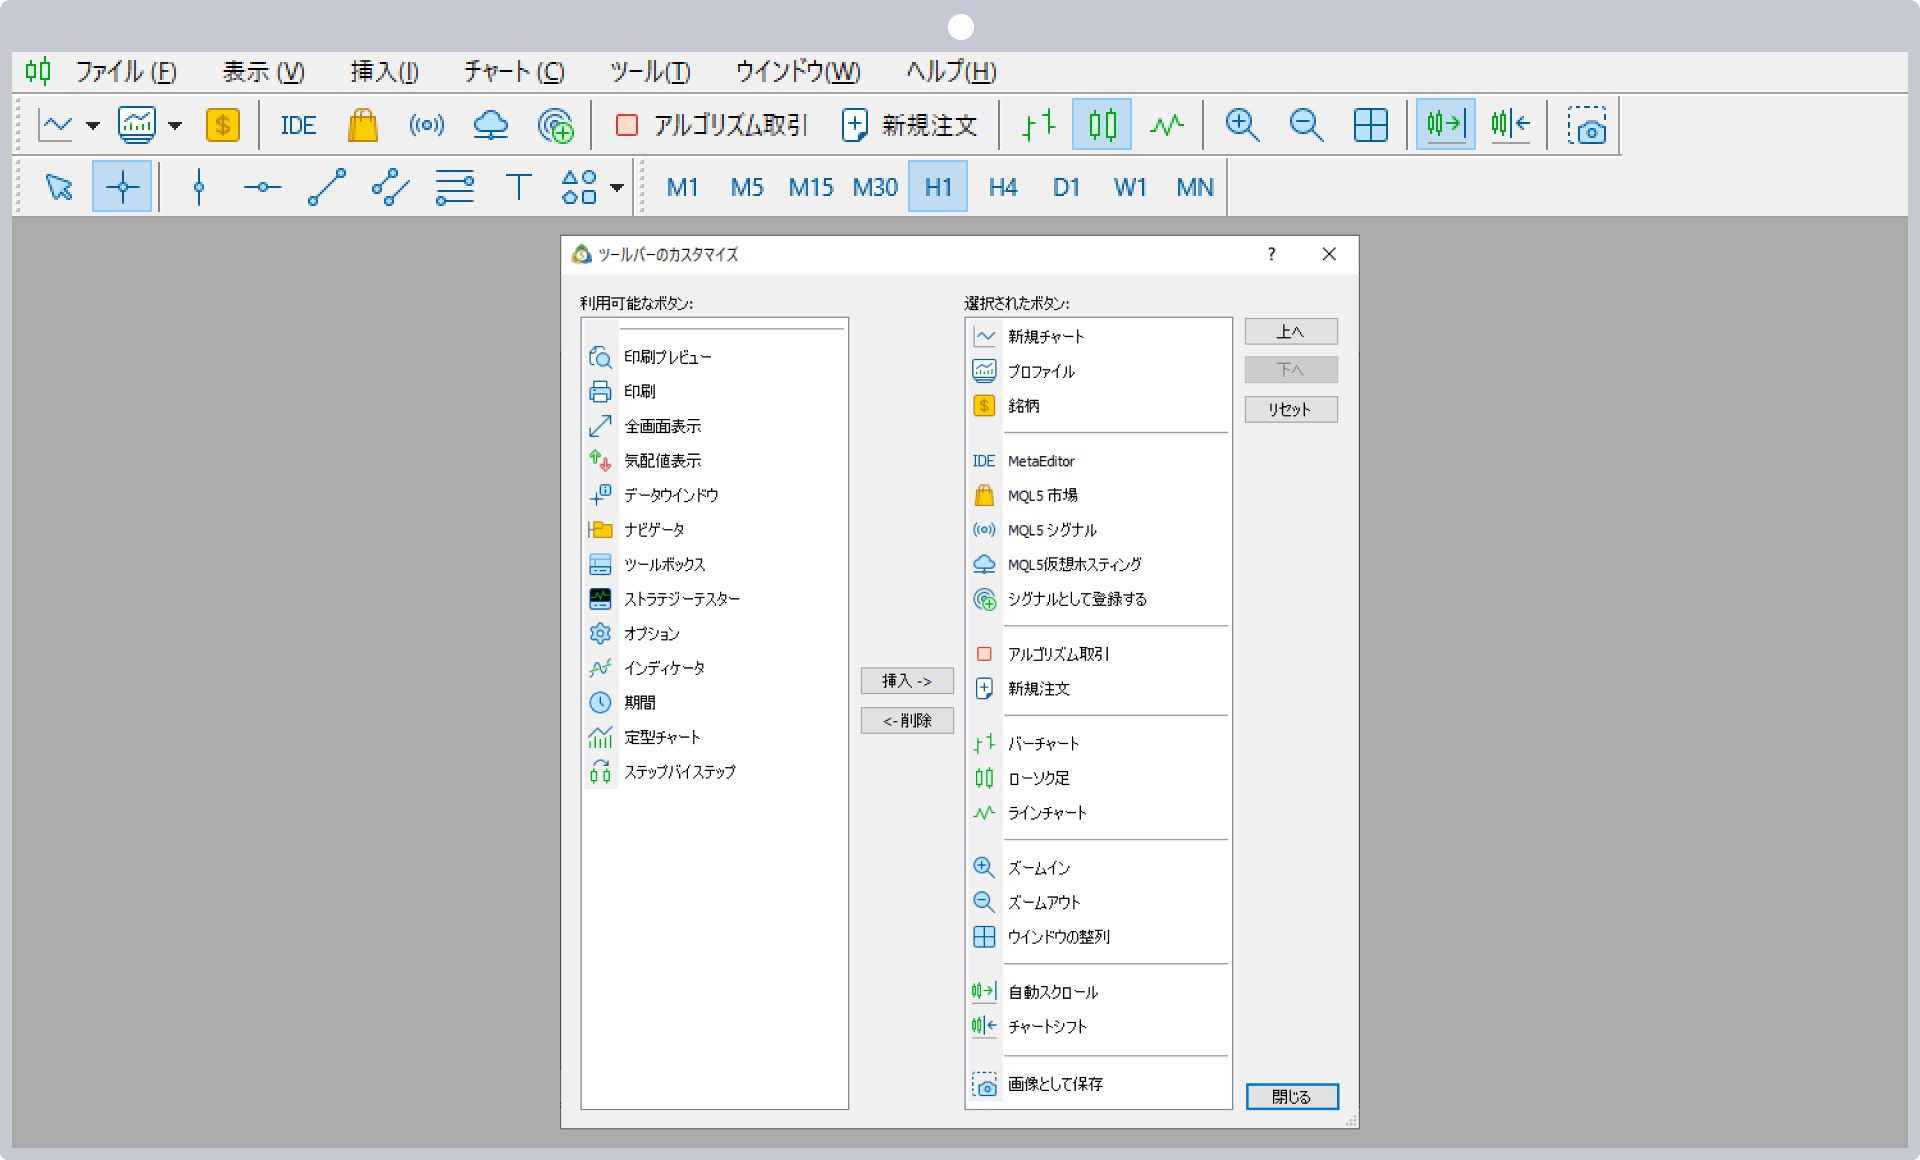Open the チャート menu
1920x1160 pixels.
514,72
